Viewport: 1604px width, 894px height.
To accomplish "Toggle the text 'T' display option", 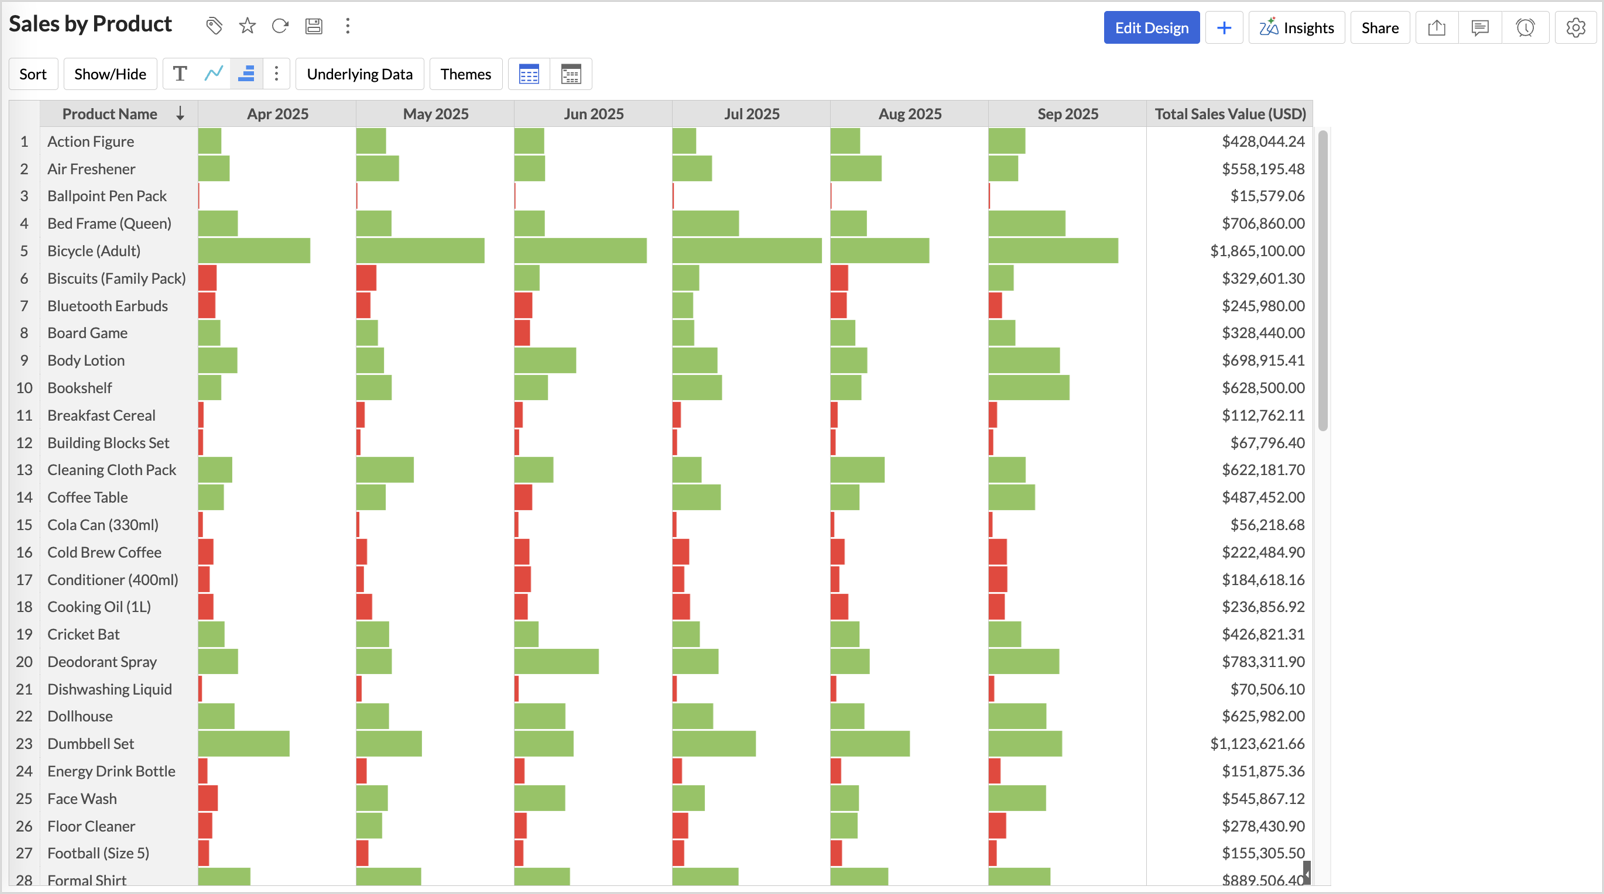I will pos(180,74).
